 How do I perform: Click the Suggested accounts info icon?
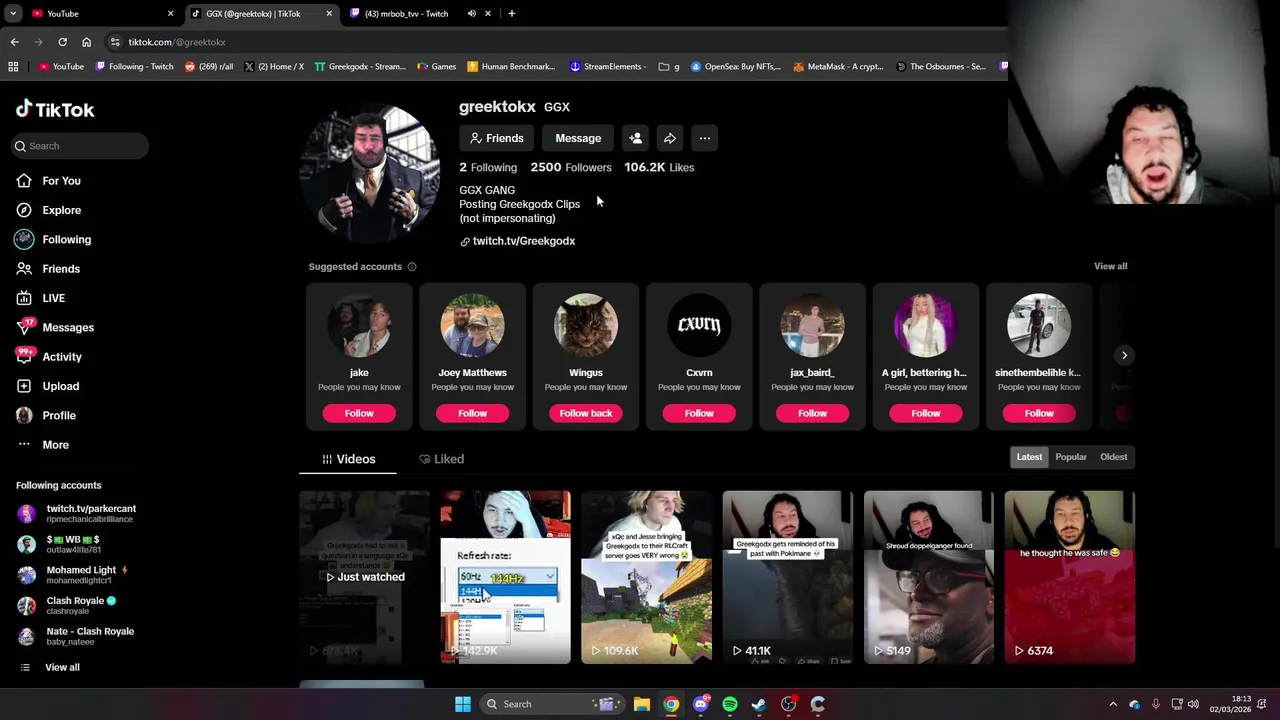[412, 267]
